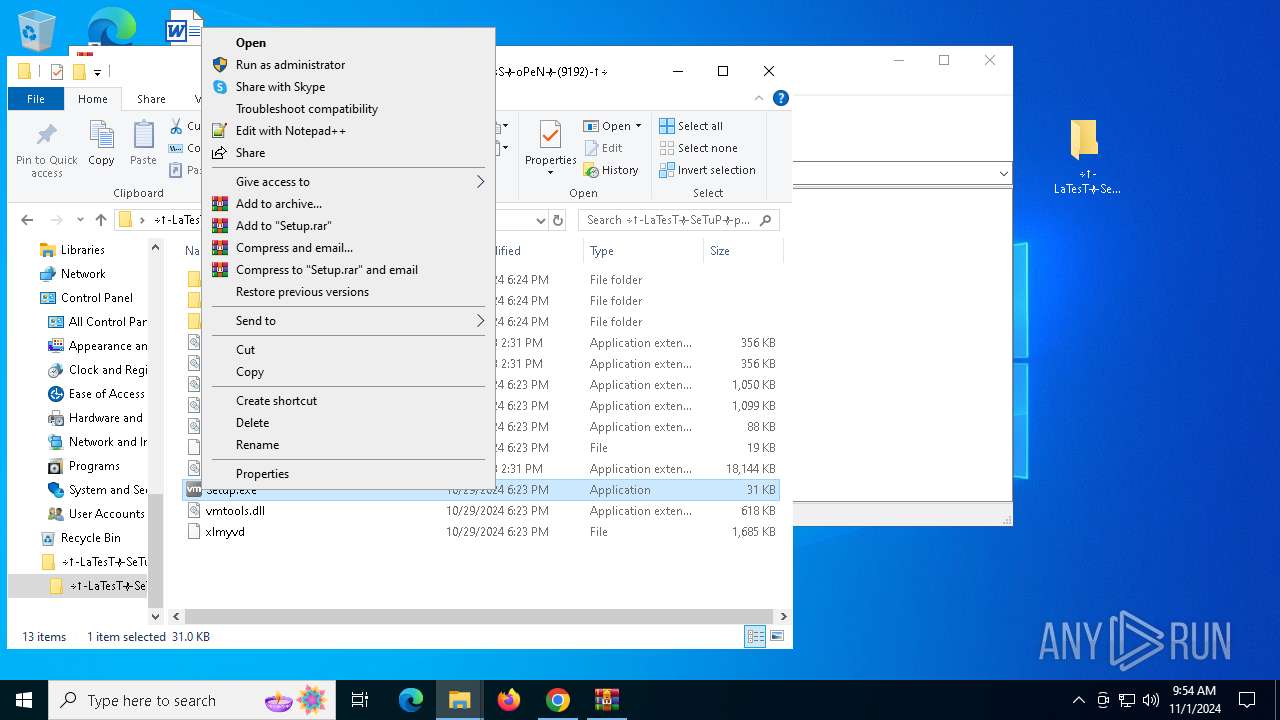Screen dimensions: 1280x720
Task: Click the Quick Access properties icon in title bar
Action: 56,71
